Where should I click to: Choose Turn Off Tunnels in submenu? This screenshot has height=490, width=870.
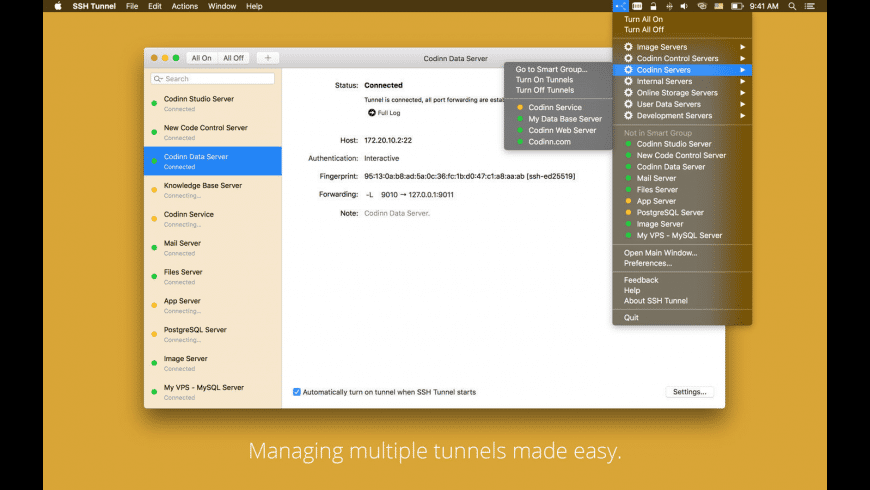click(558, 90)
